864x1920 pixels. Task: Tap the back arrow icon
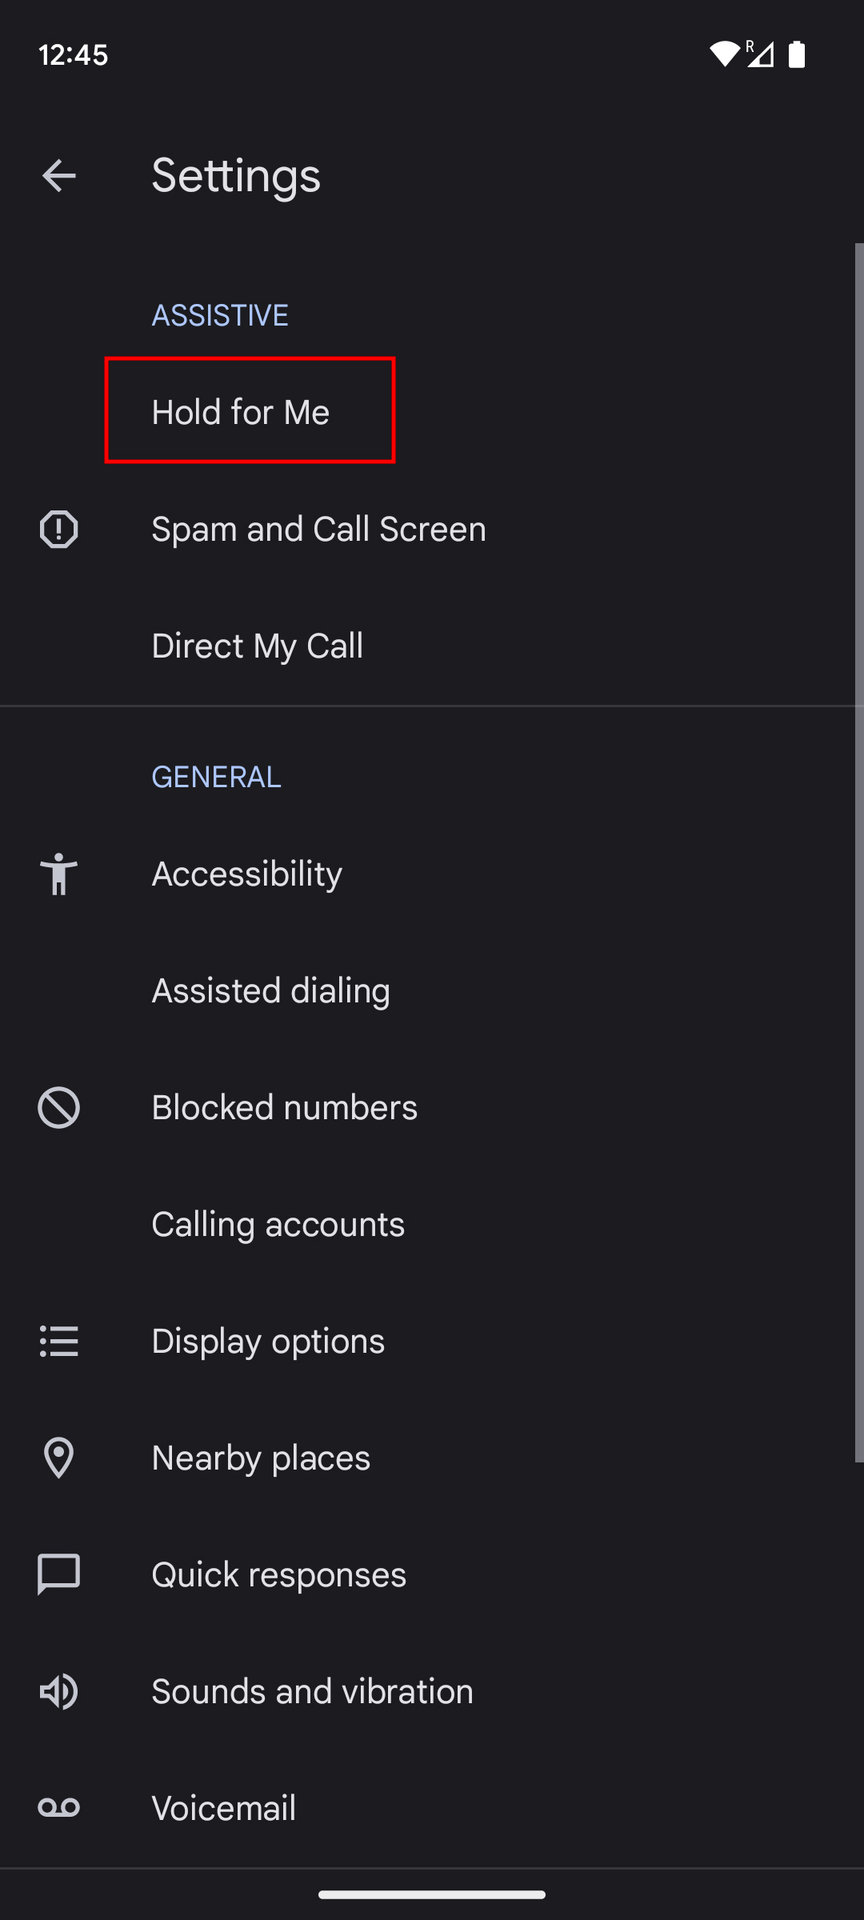coord(59,176)
